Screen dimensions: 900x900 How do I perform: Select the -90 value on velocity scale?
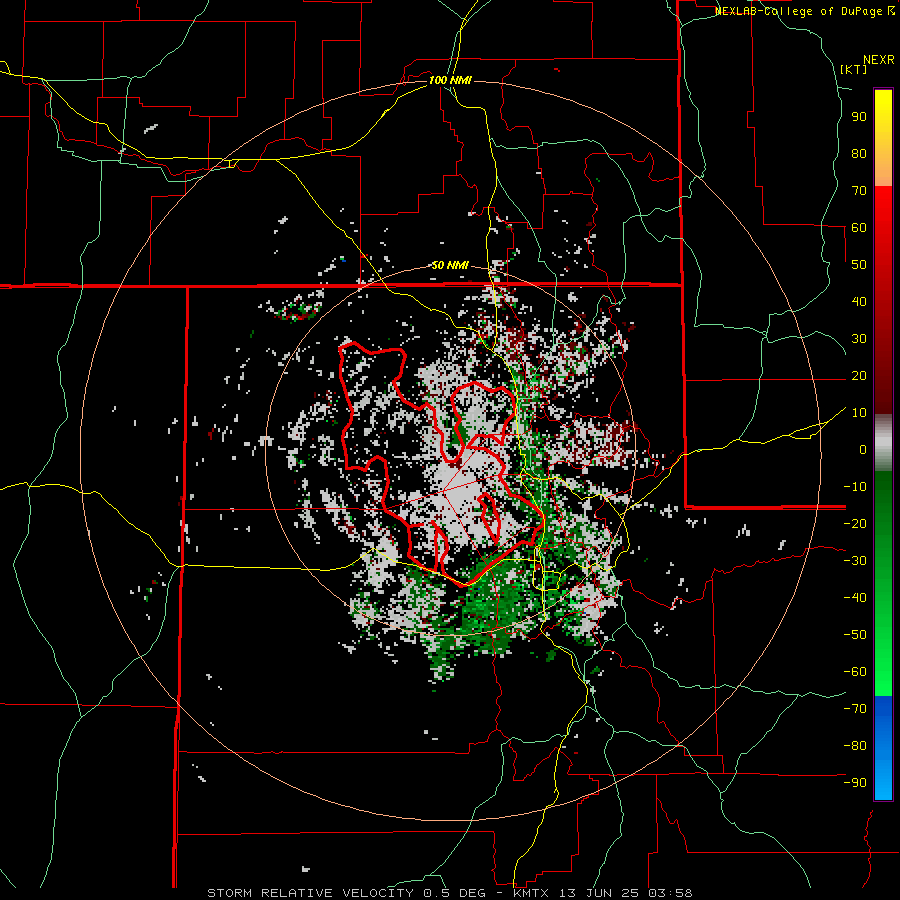tap(855, 783)
